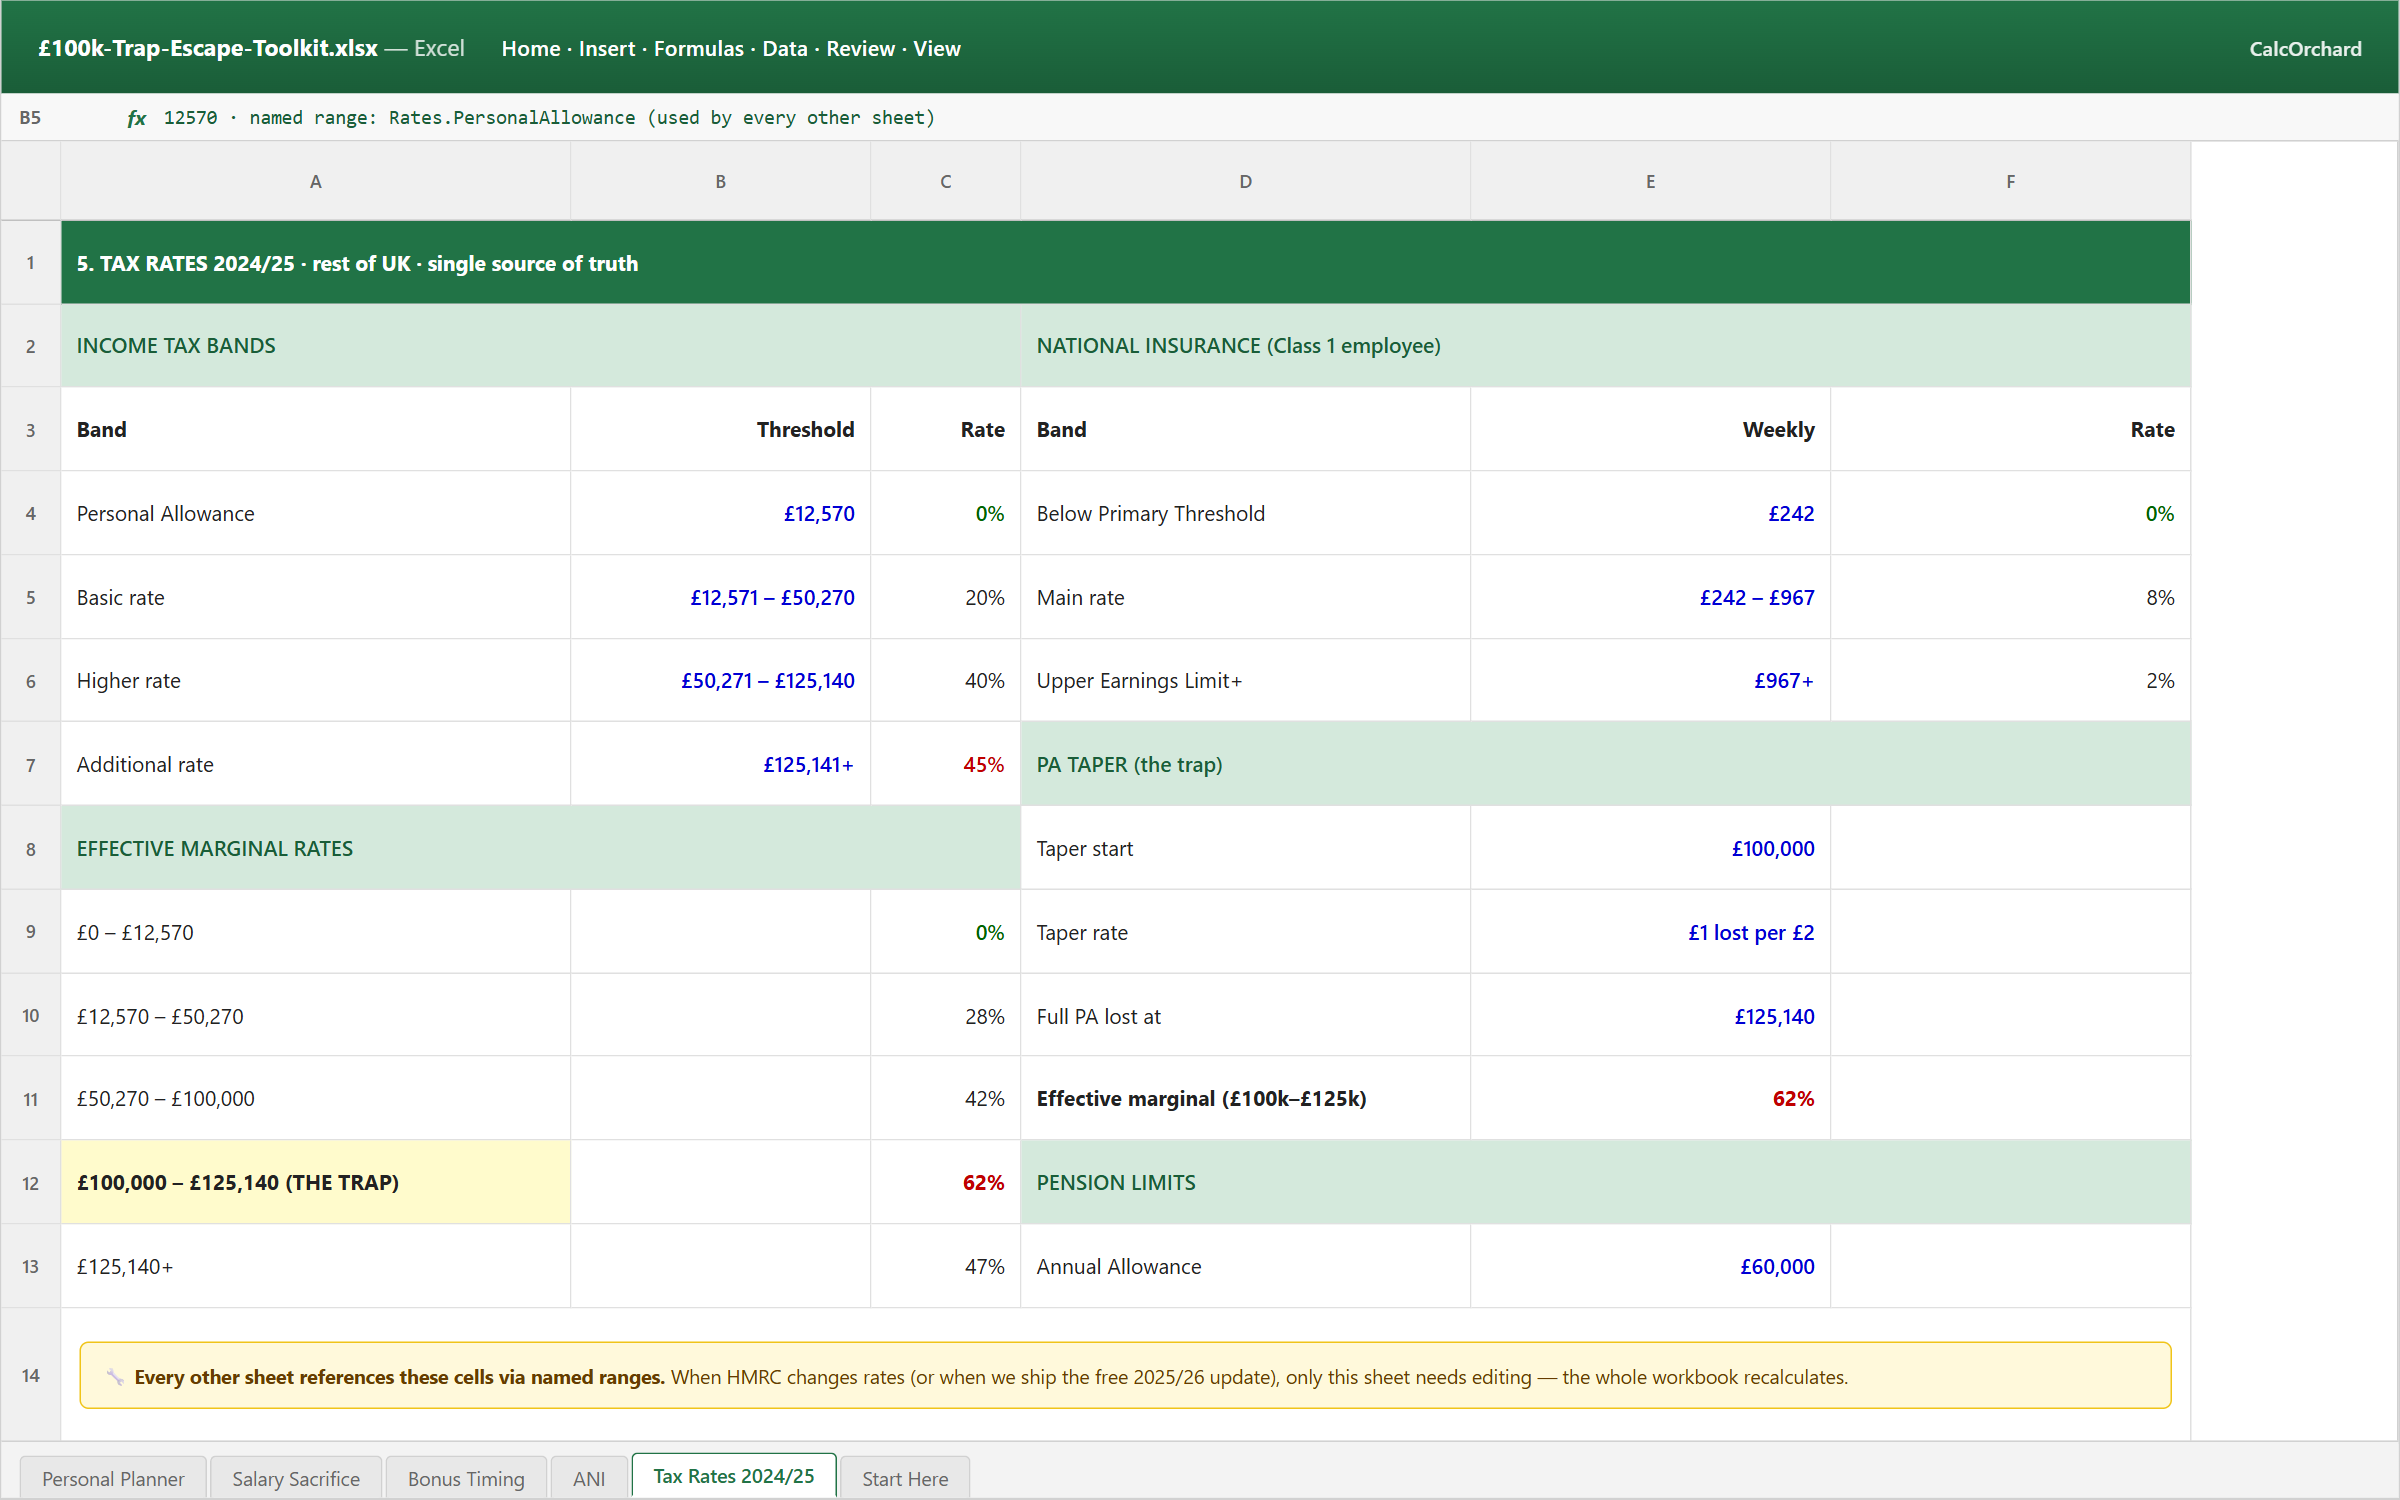The image size is (2400, 1500).
Task: Select row 12 header
Action: (x=31, y=1183)
